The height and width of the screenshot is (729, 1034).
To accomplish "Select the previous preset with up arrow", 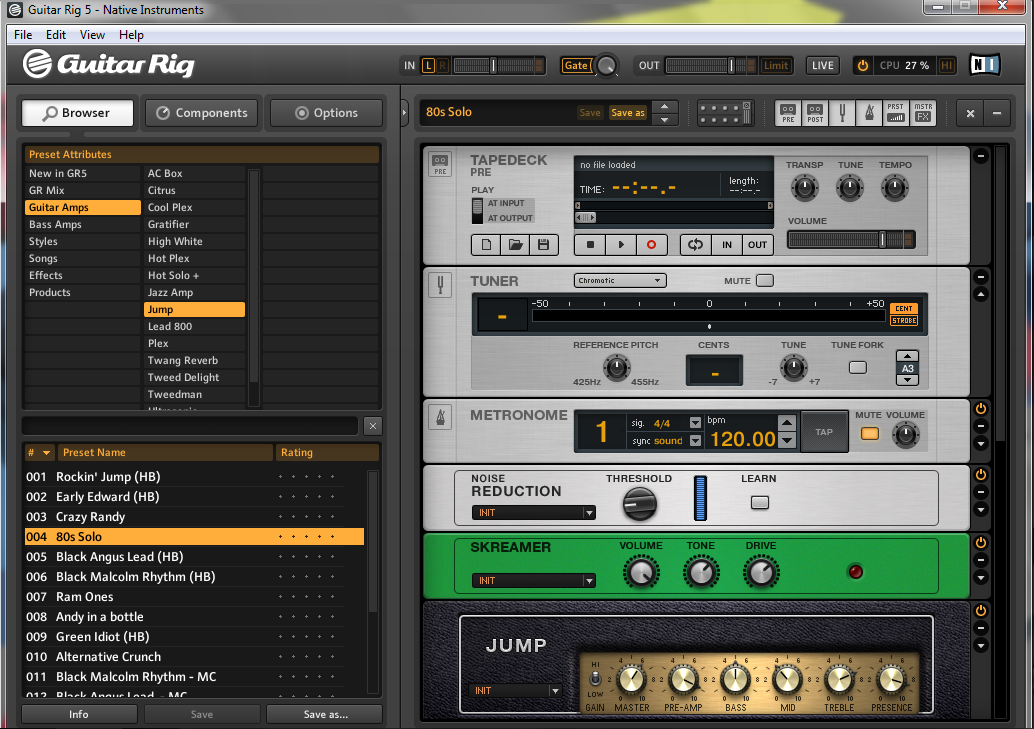I will click(665, 107).
